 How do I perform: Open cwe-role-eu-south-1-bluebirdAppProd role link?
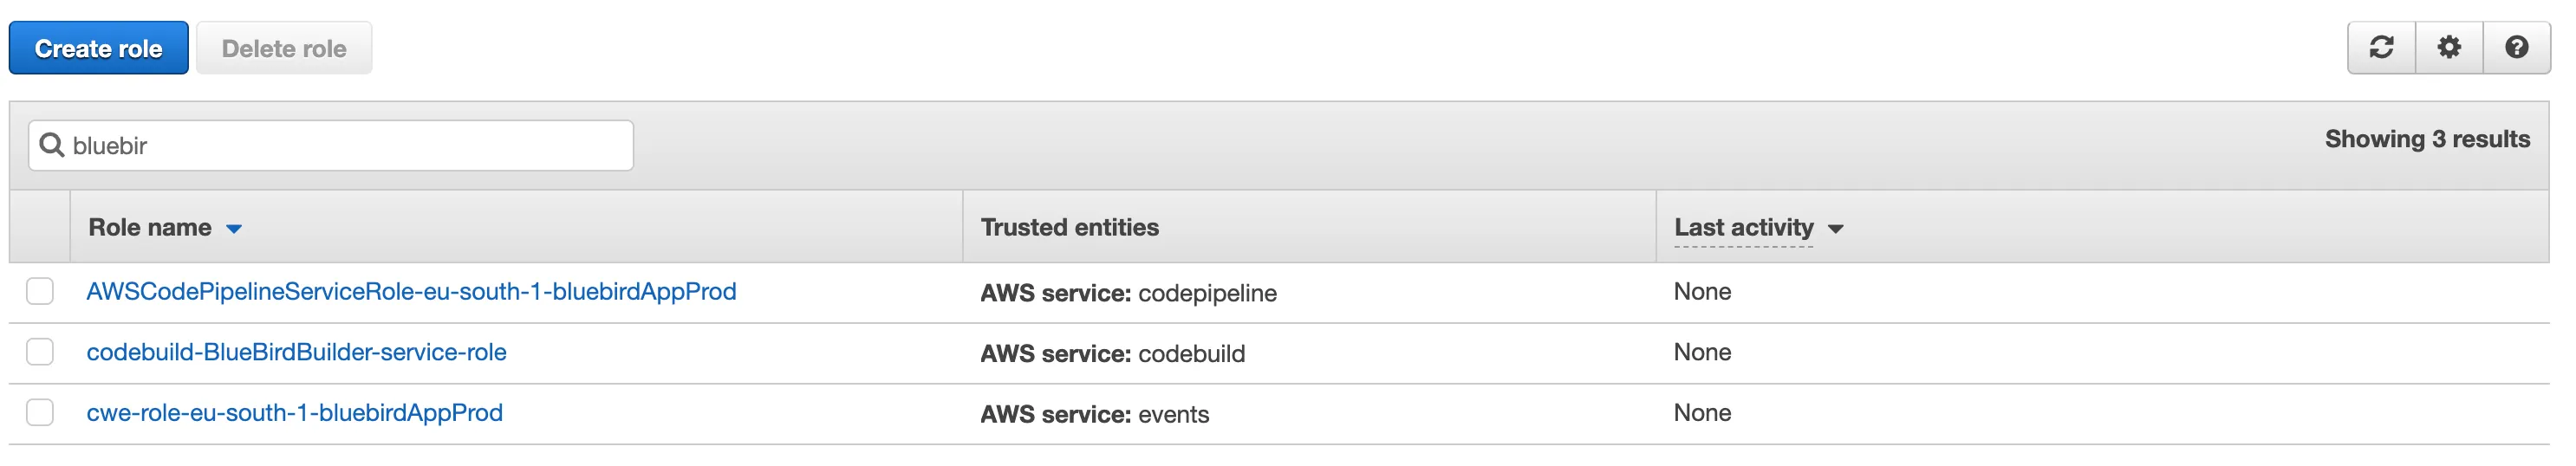click(x=294, y=413)
